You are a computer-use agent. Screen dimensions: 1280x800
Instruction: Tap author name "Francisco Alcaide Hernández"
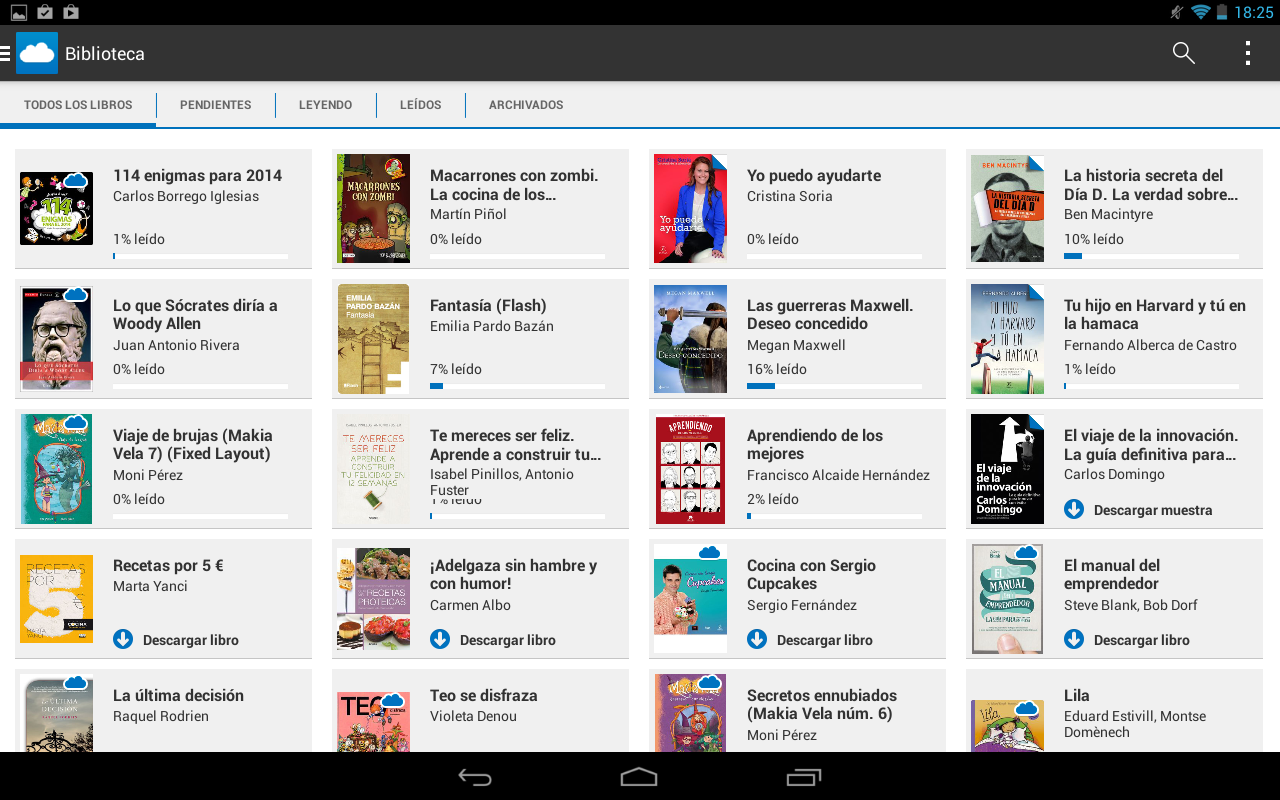coord(838,475)
